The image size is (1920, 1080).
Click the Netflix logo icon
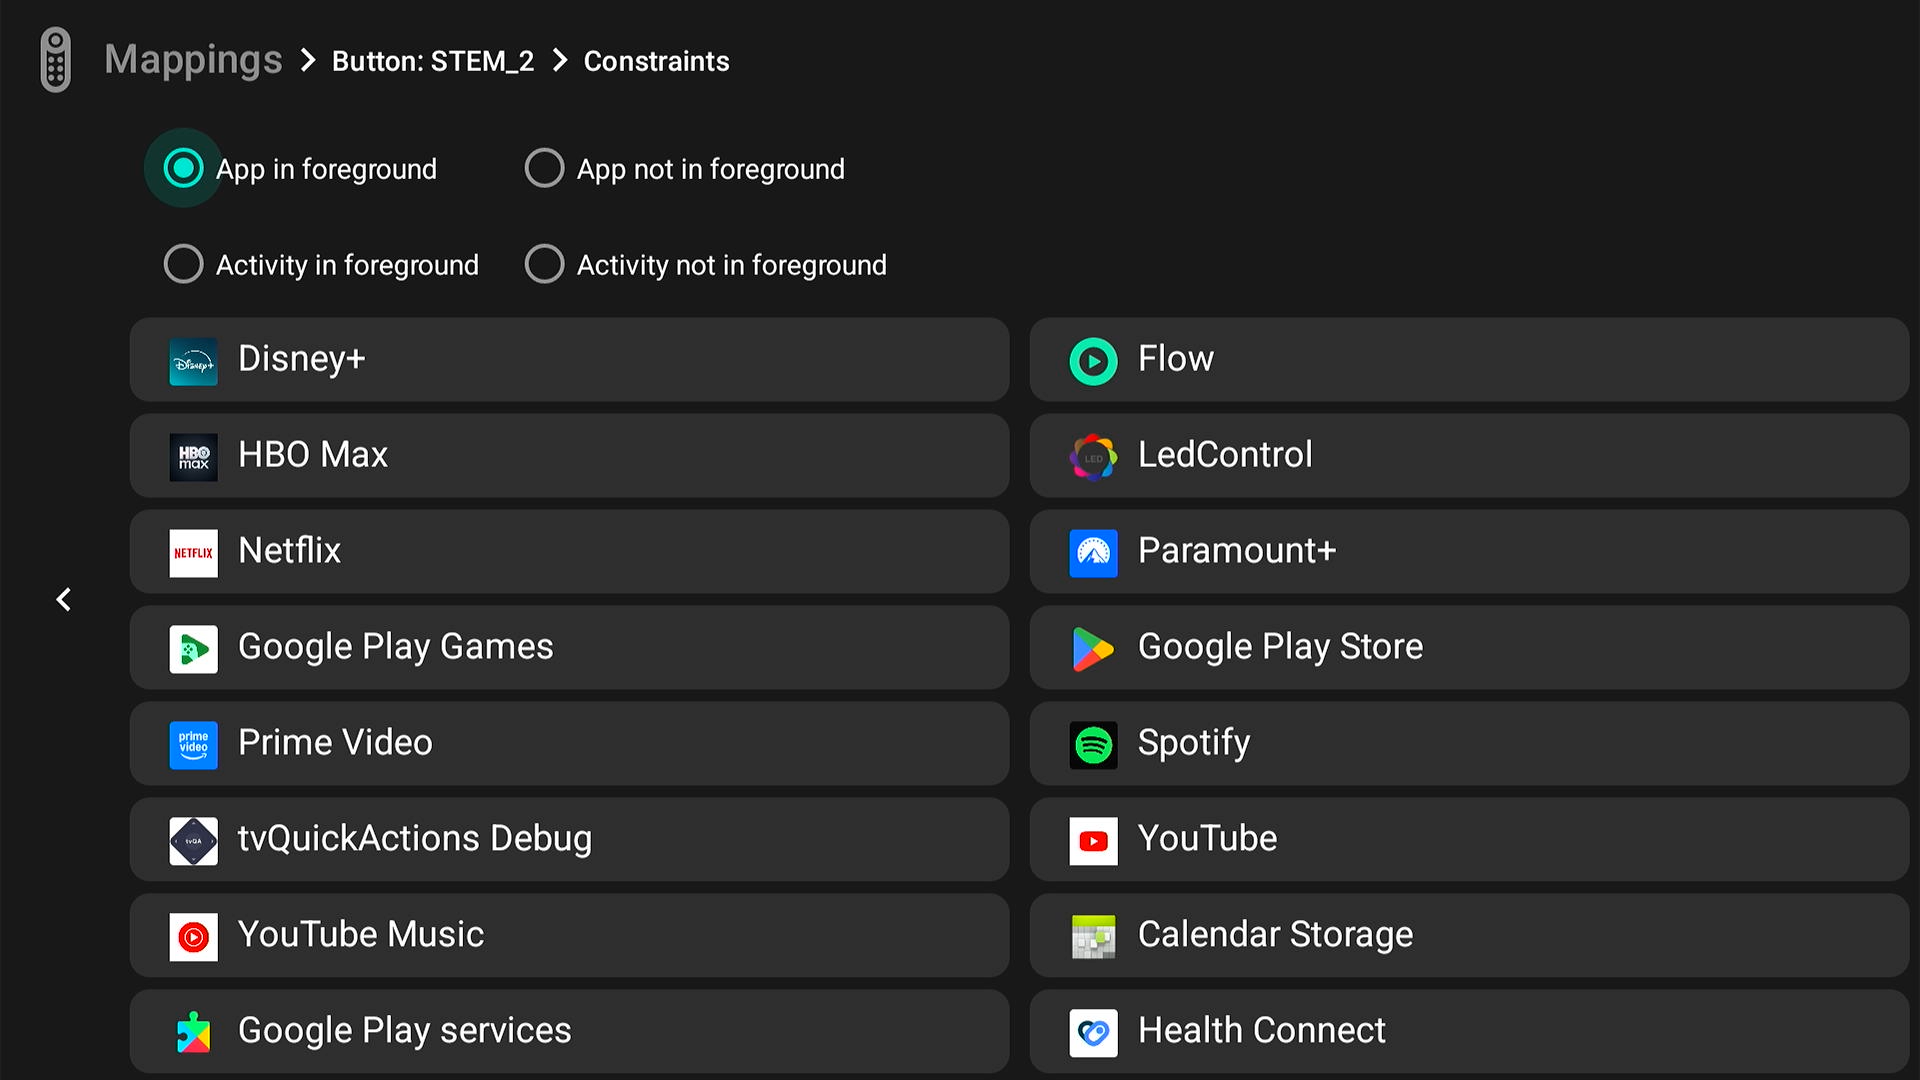click(x=193, y=553)
